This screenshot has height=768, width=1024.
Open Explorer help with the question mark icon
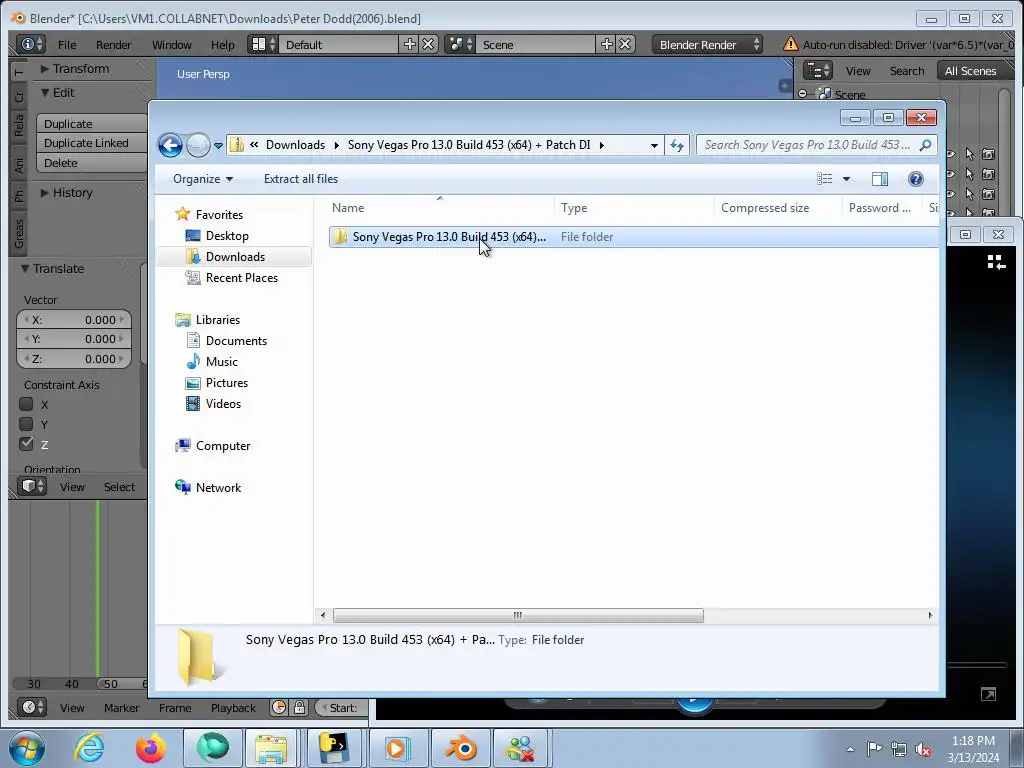(x=916, y=179)
